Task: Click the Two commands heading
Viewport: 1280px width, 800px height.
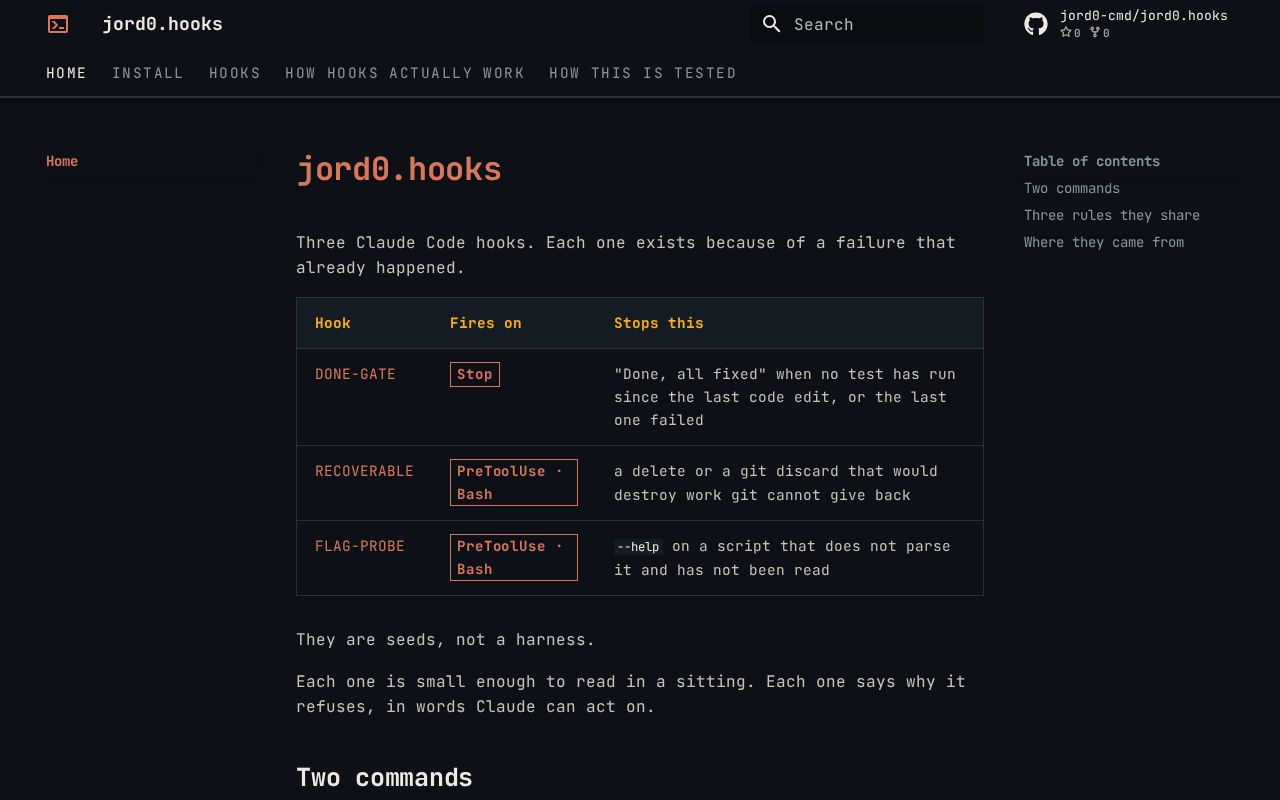Action: (384, 778)
